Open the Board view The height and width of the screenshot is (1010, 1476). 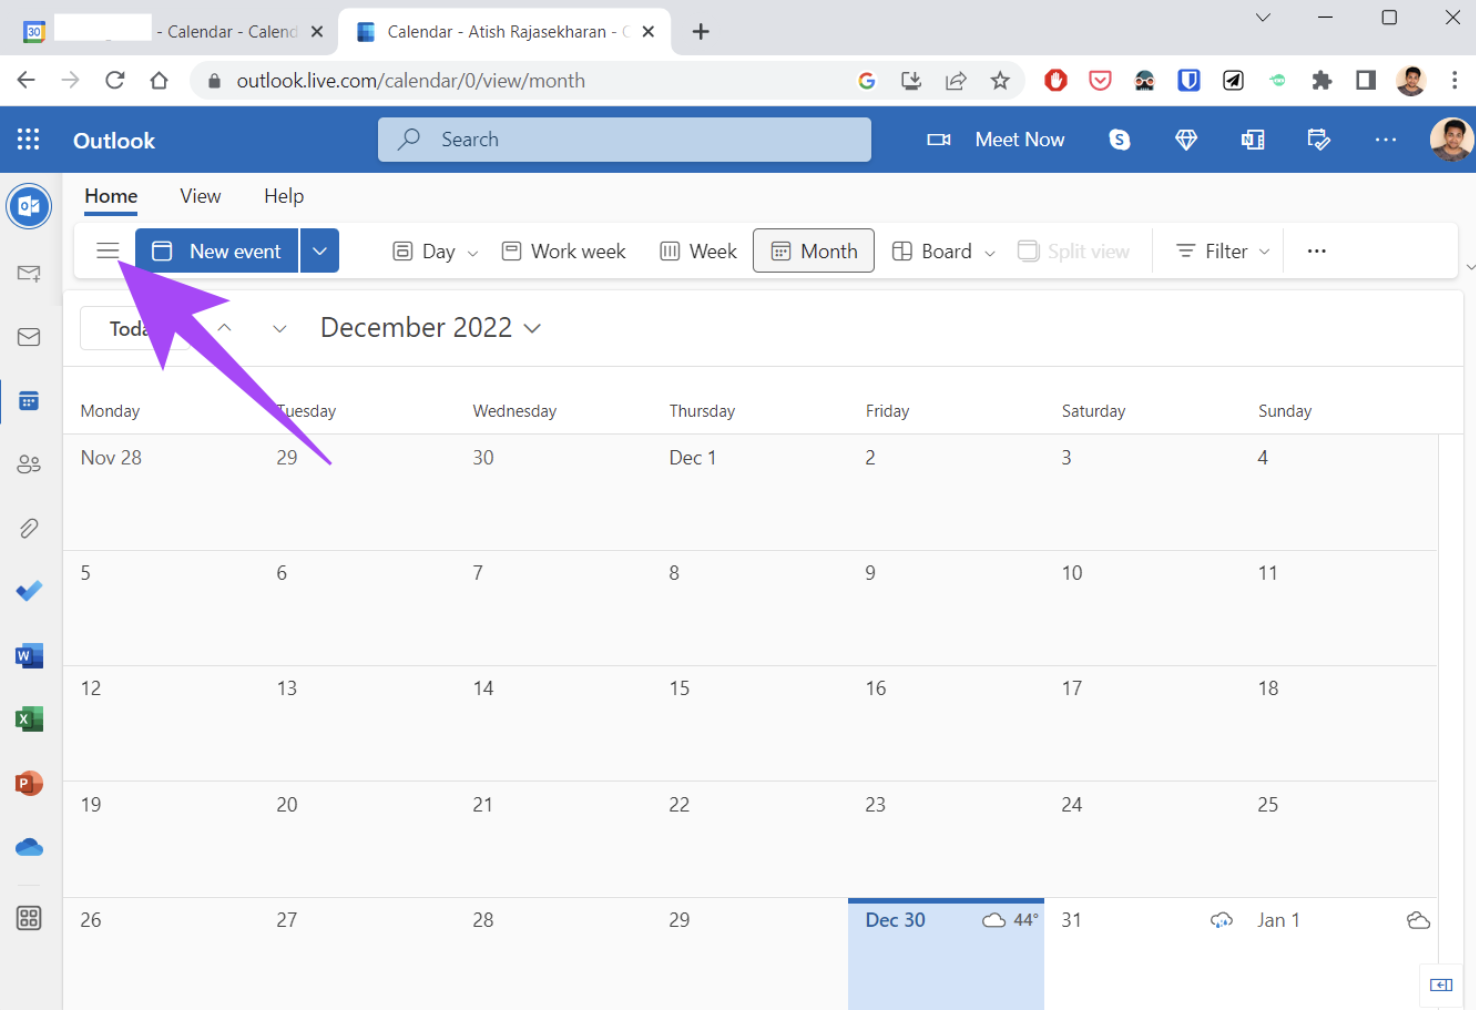pos(932,251)
